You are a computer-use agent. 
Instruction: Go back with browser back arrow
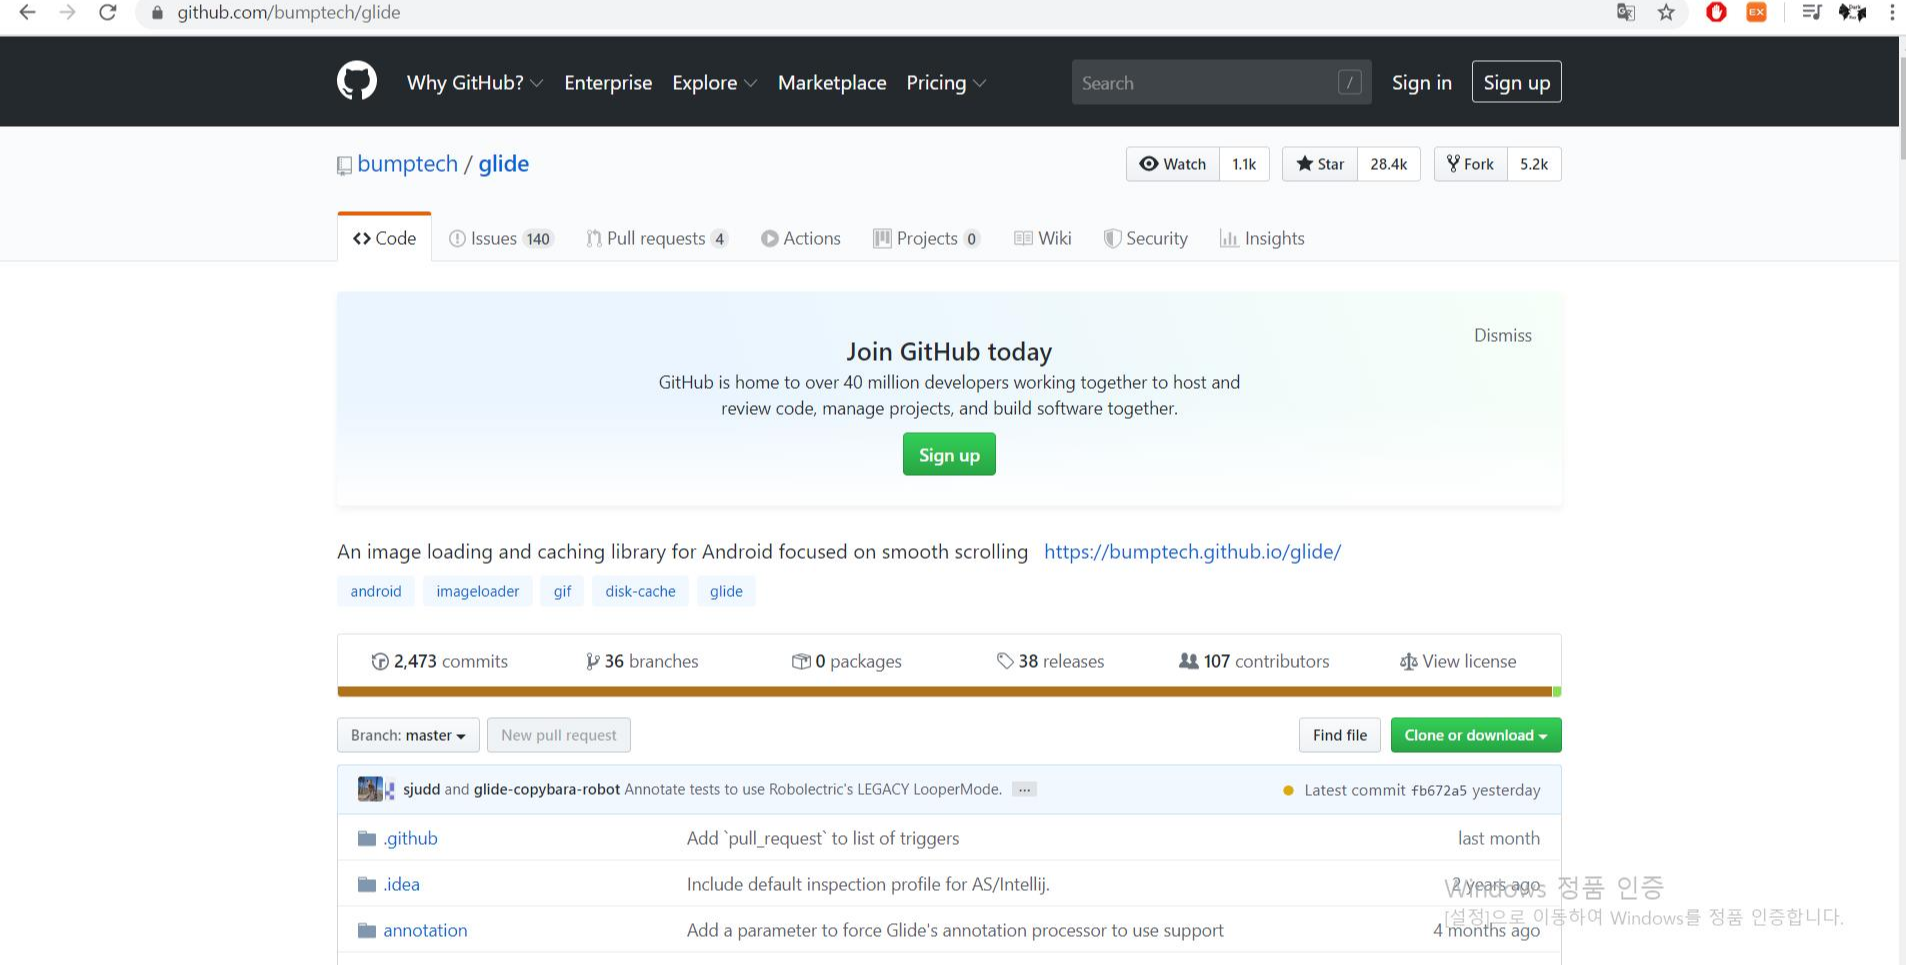click(x=27, y=12)
